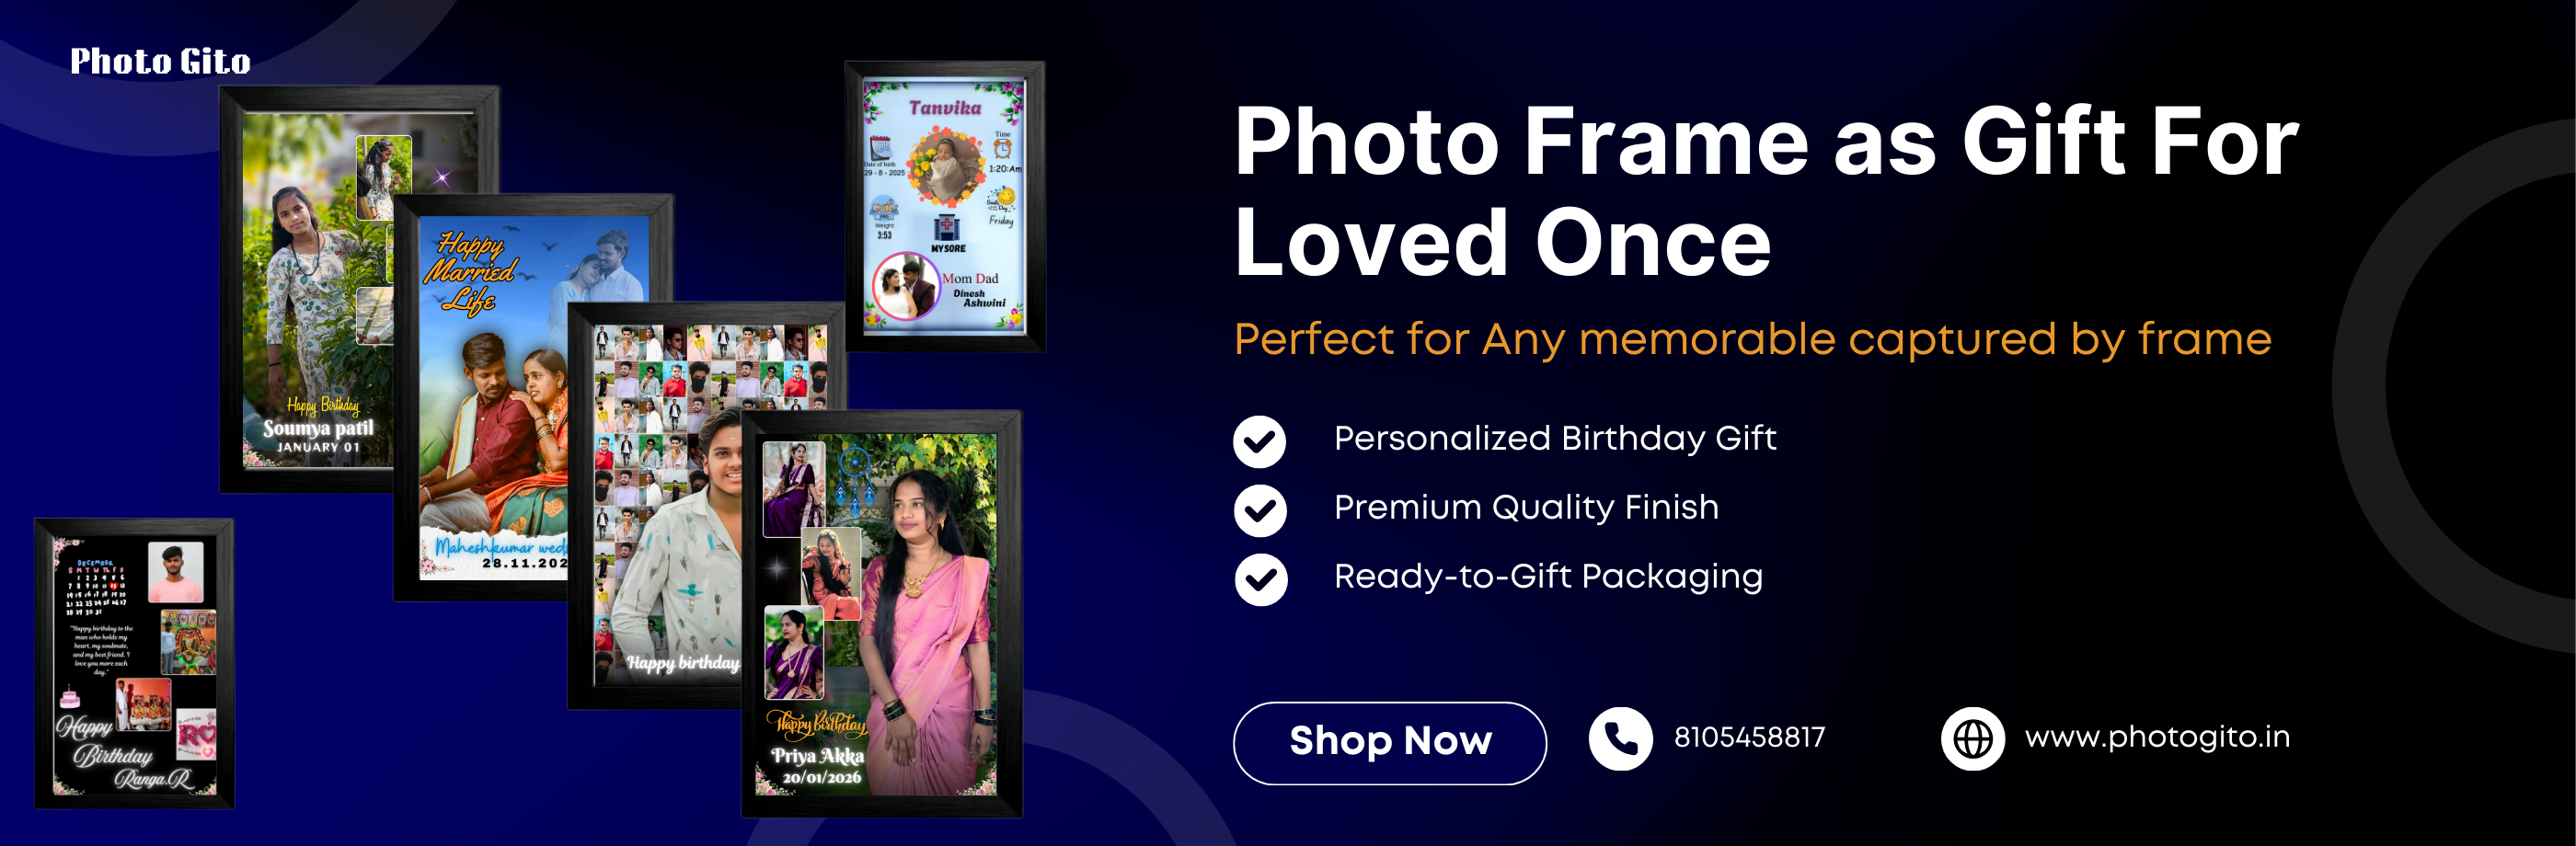Select the Soumya patil birthday frame
Screen dimensions: 2576x846
(x=308, y=290)
